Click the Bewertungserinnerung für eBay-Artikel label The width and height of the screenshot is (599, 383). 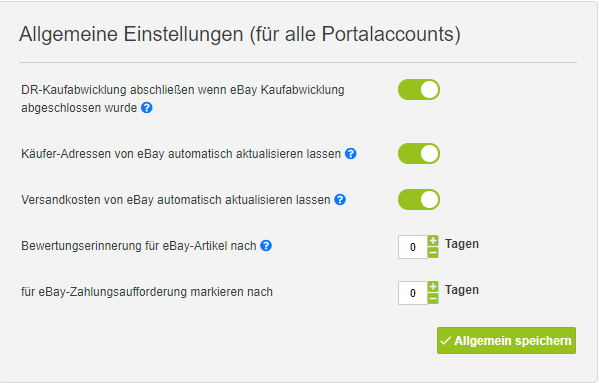click(139, 246)
